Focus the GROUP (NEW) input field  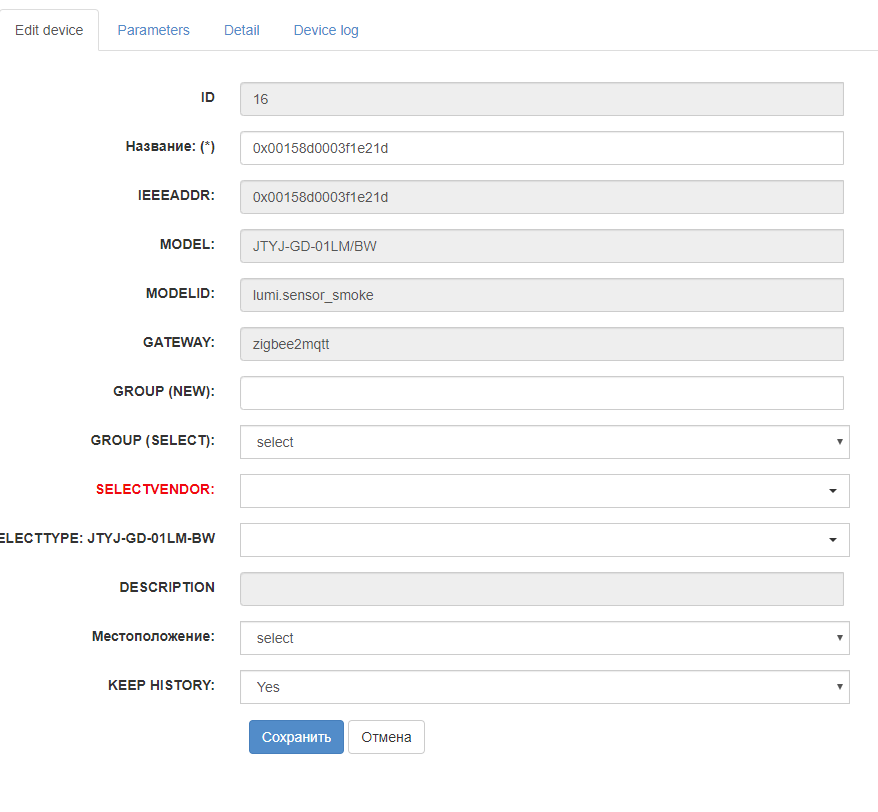[x=541, y=393]
